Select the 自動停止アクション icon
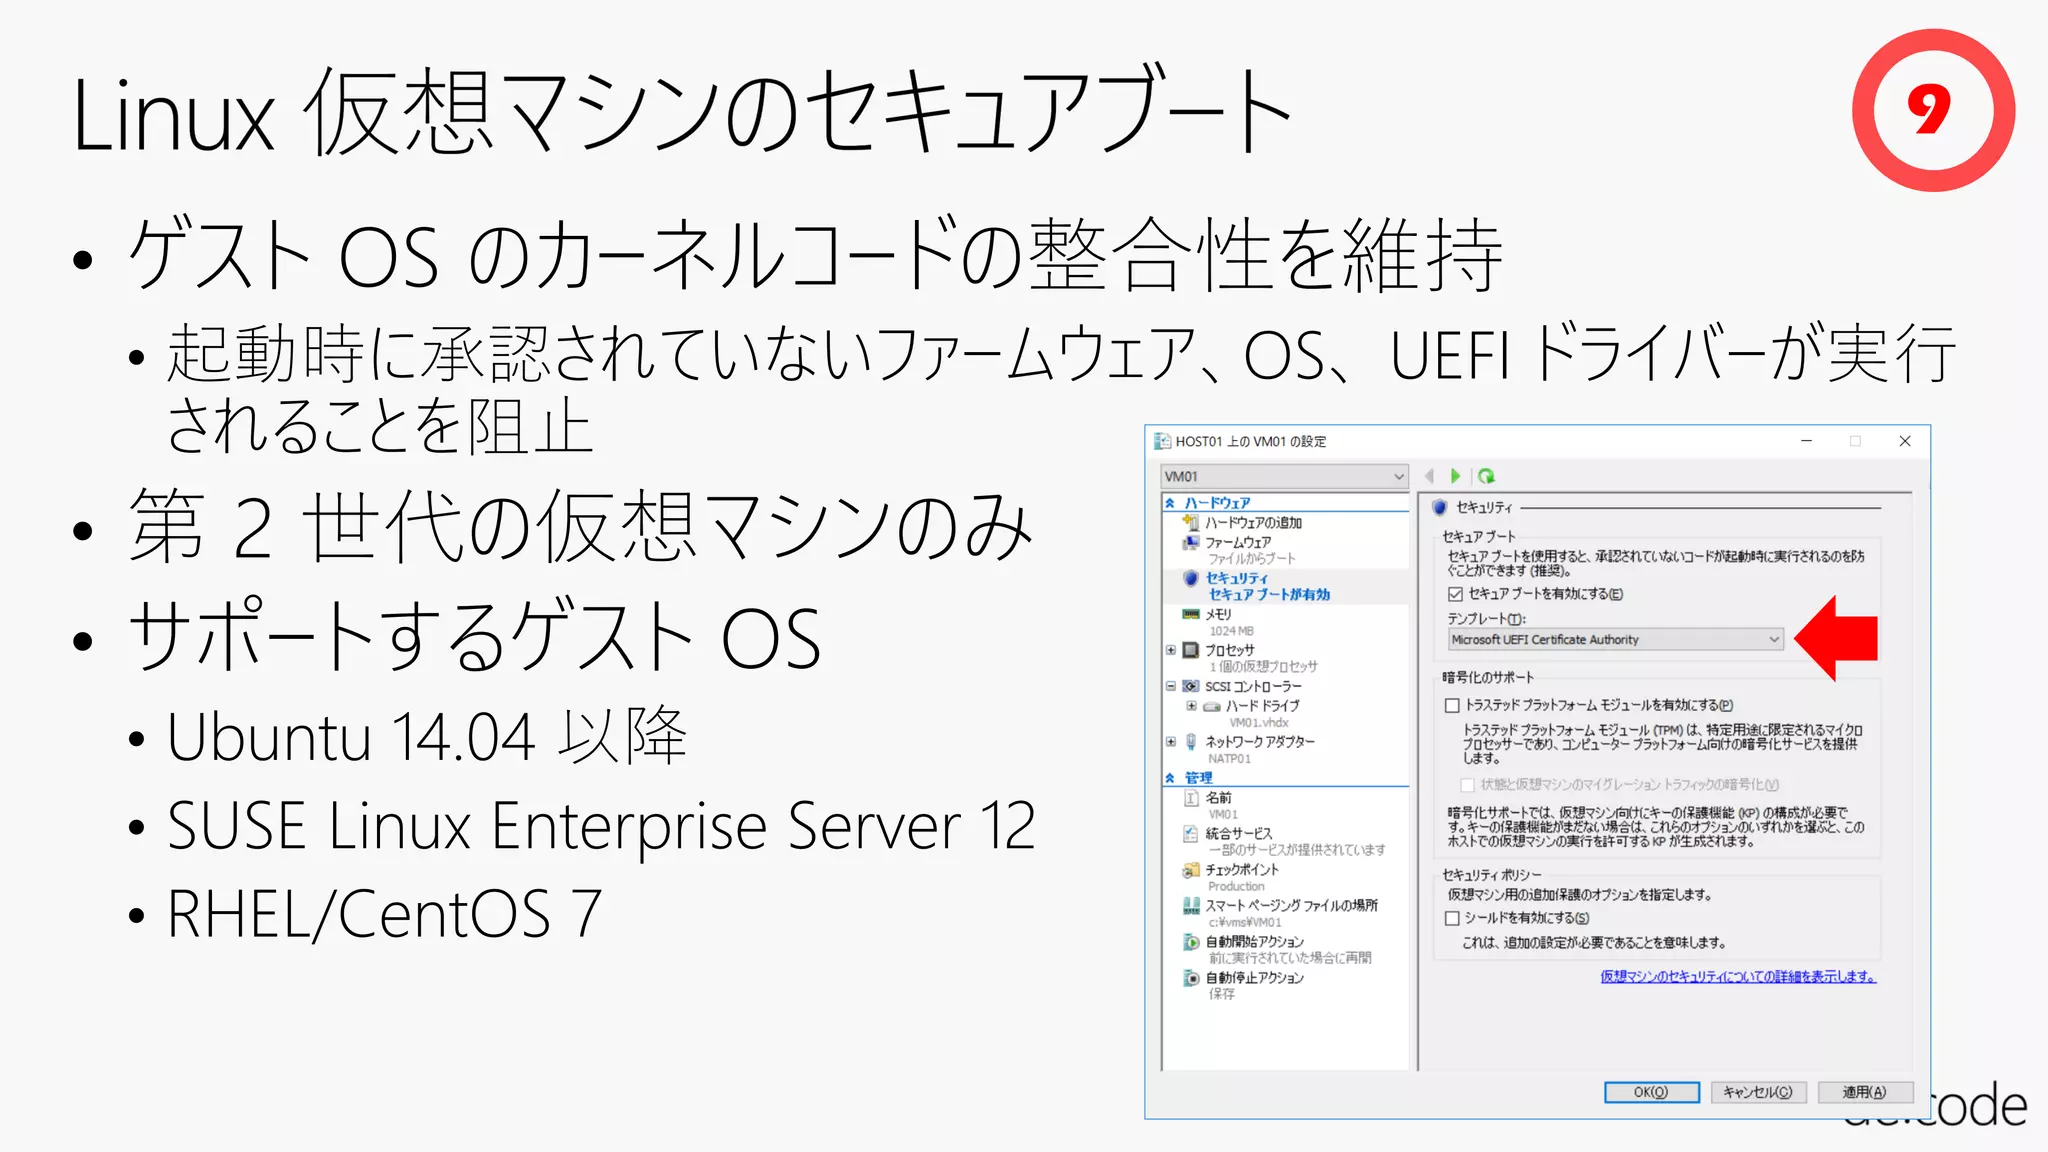This screenshot has height=1152, width=2048. tap(1191, 978)
